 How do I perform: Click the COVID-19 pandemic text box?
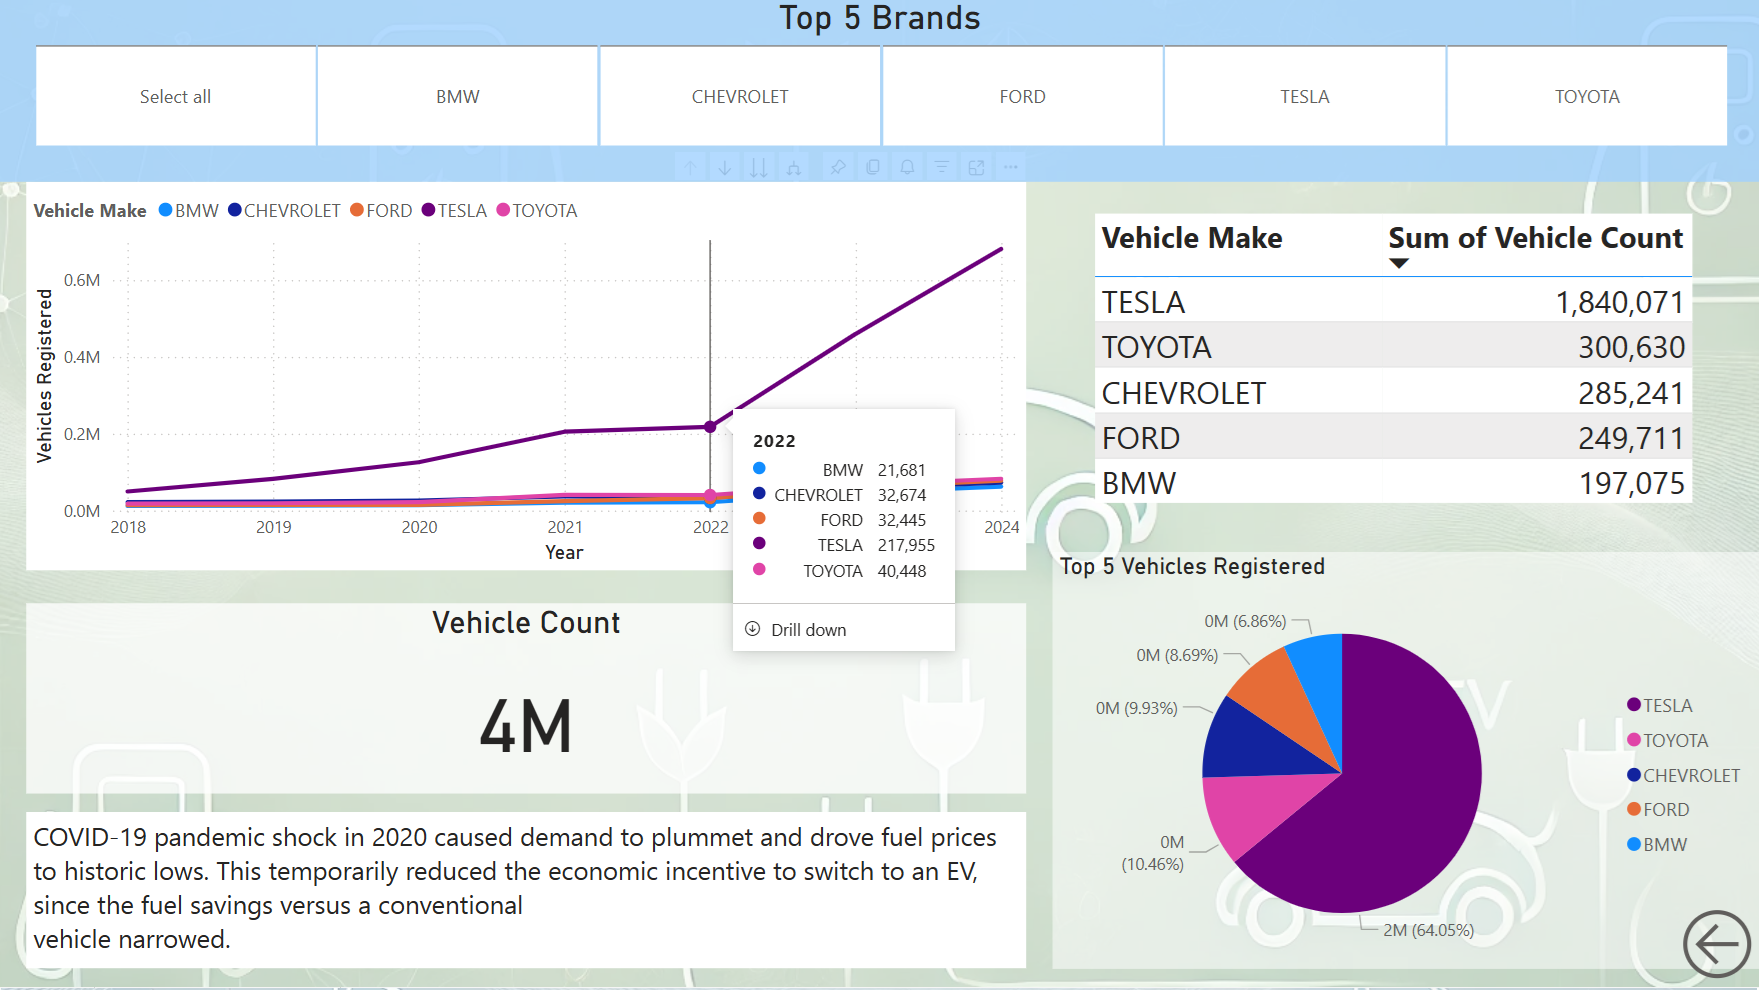point(526,888)
